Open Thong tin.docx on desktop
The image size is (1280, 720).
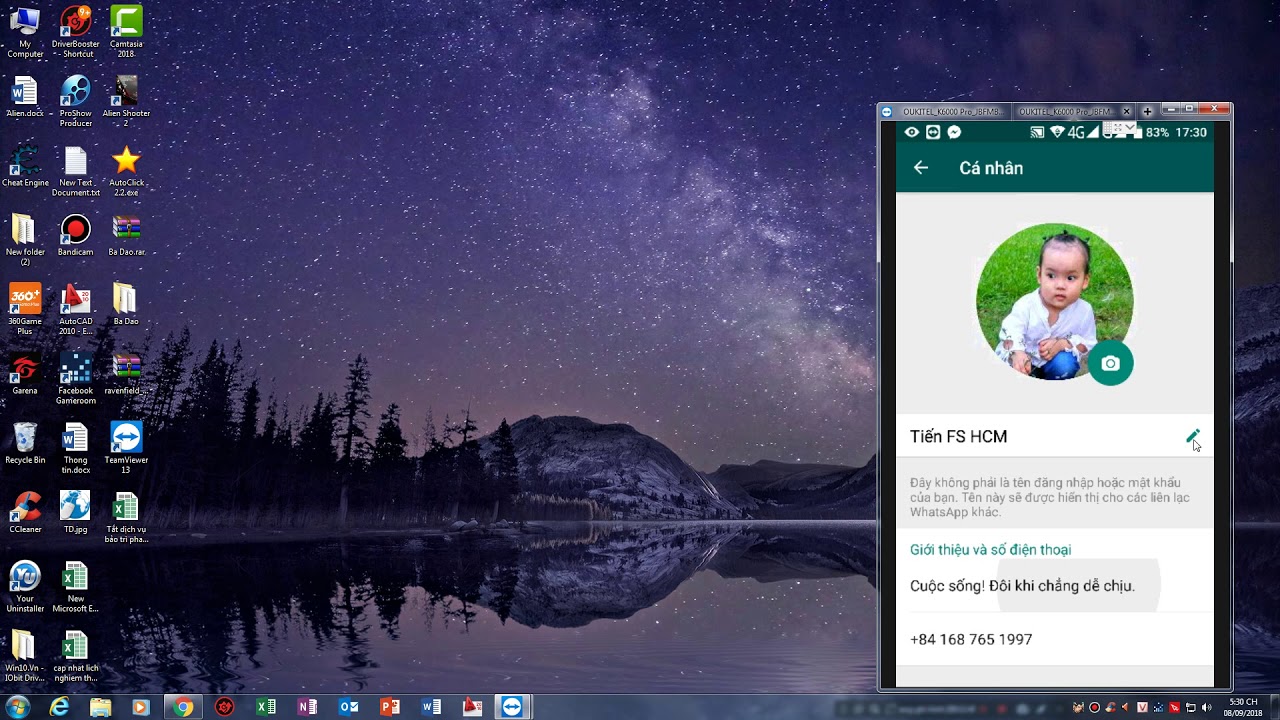(x=76, y=448)
